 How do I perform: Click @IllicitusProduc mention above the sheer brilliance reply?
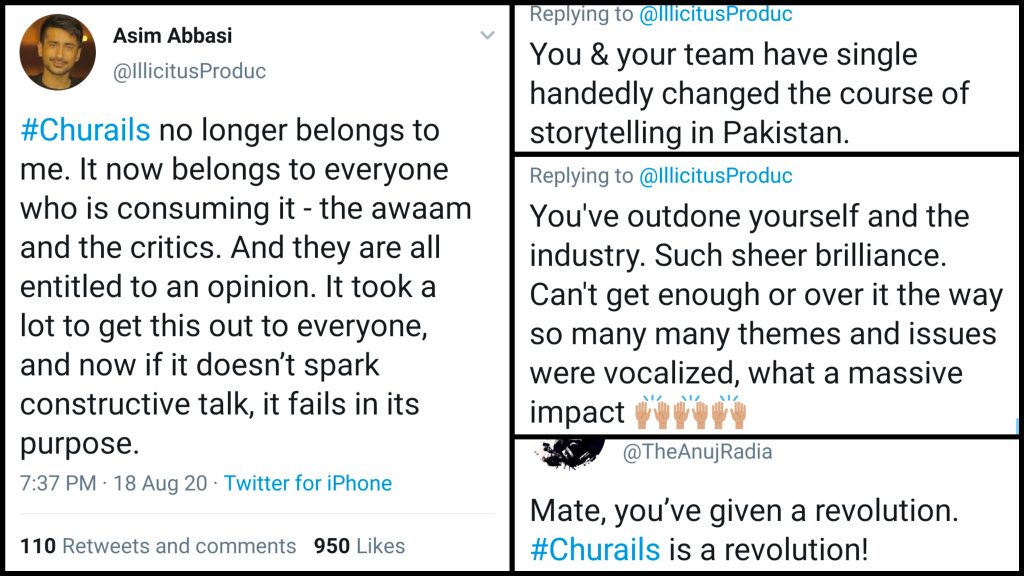tap(715, 176)
